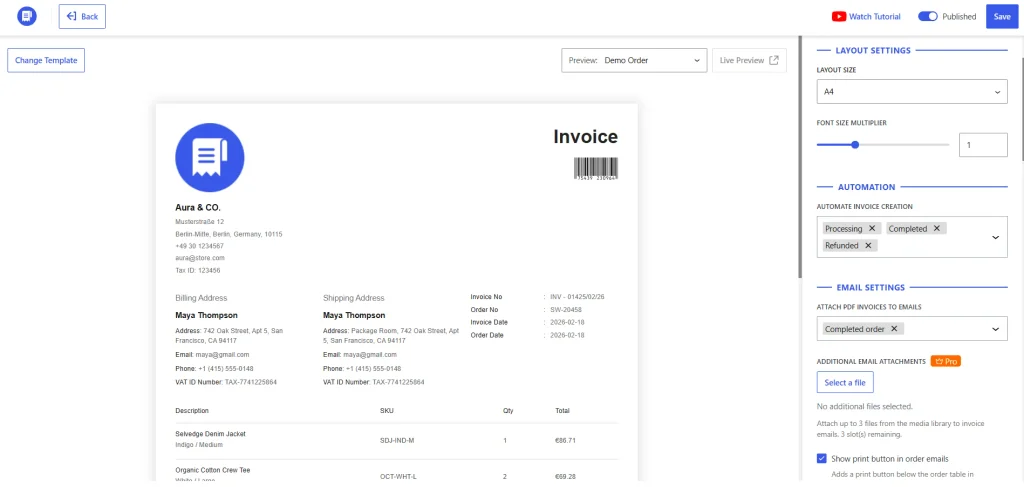Click the Shipping Address heading

pos(353,298)
